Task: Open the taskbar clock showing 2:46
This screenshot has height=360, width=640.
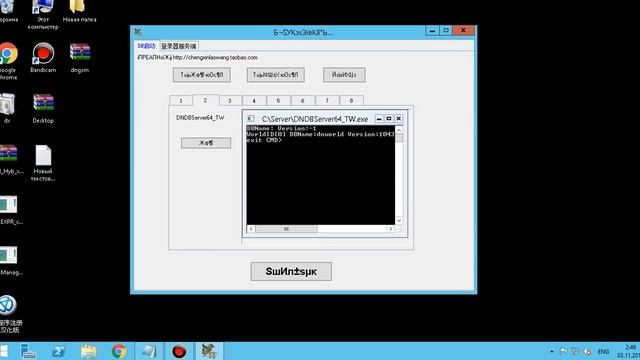Action: tap(629, 351)
